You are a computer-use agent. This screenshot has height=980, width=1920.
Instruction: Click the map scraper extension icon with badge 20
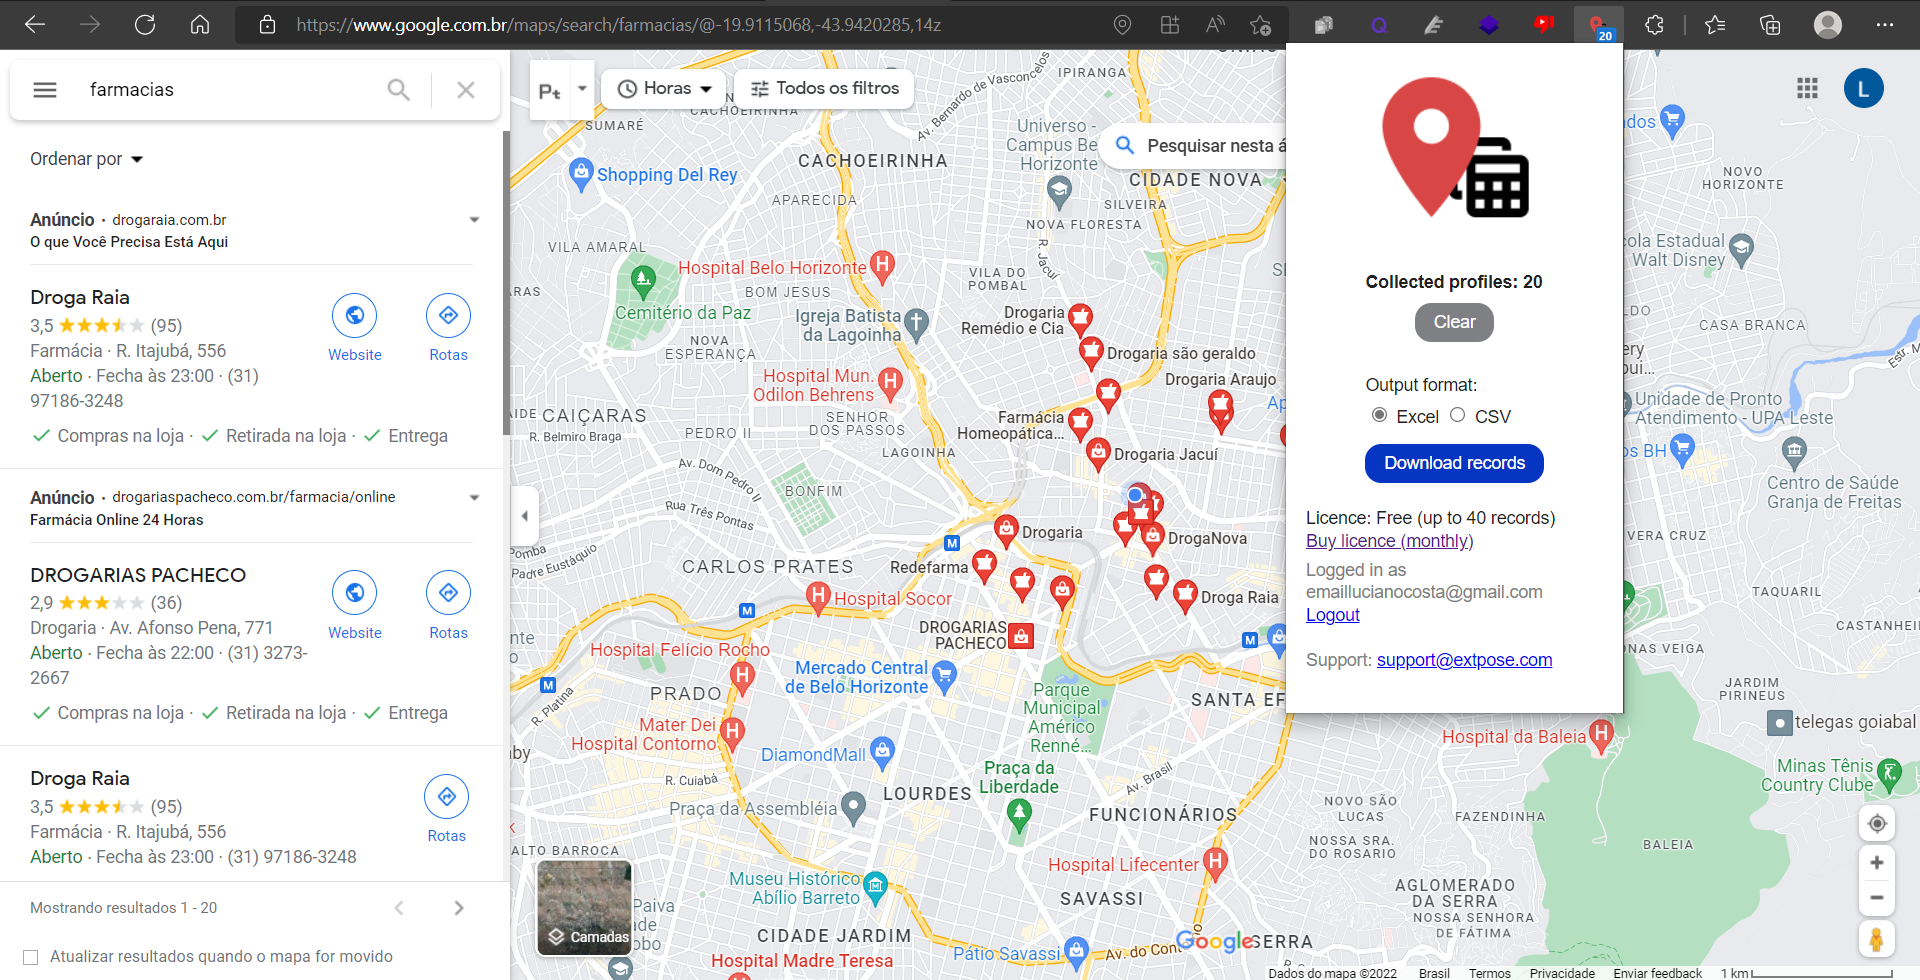(1598, 24)
